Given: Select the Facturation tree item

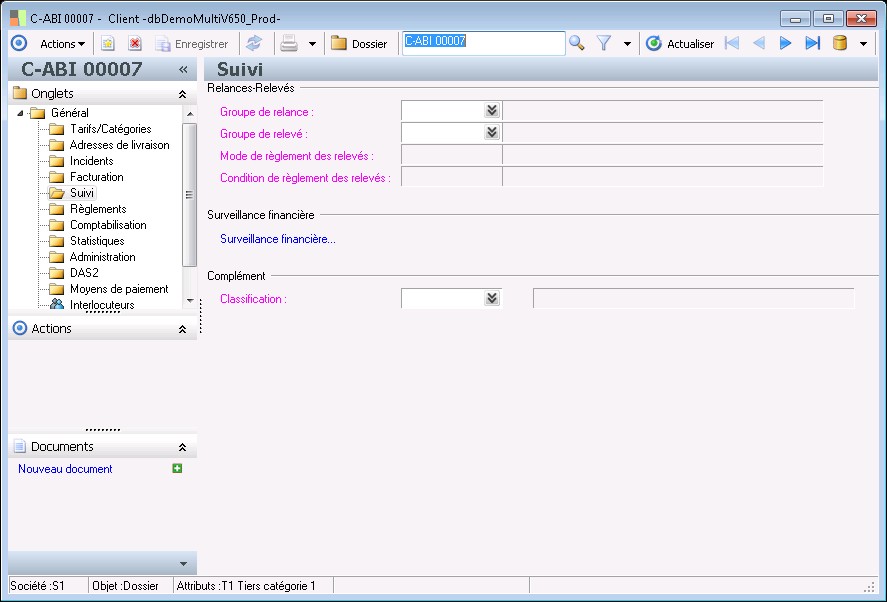Looking at the screenshot, I should click(96, 177).
